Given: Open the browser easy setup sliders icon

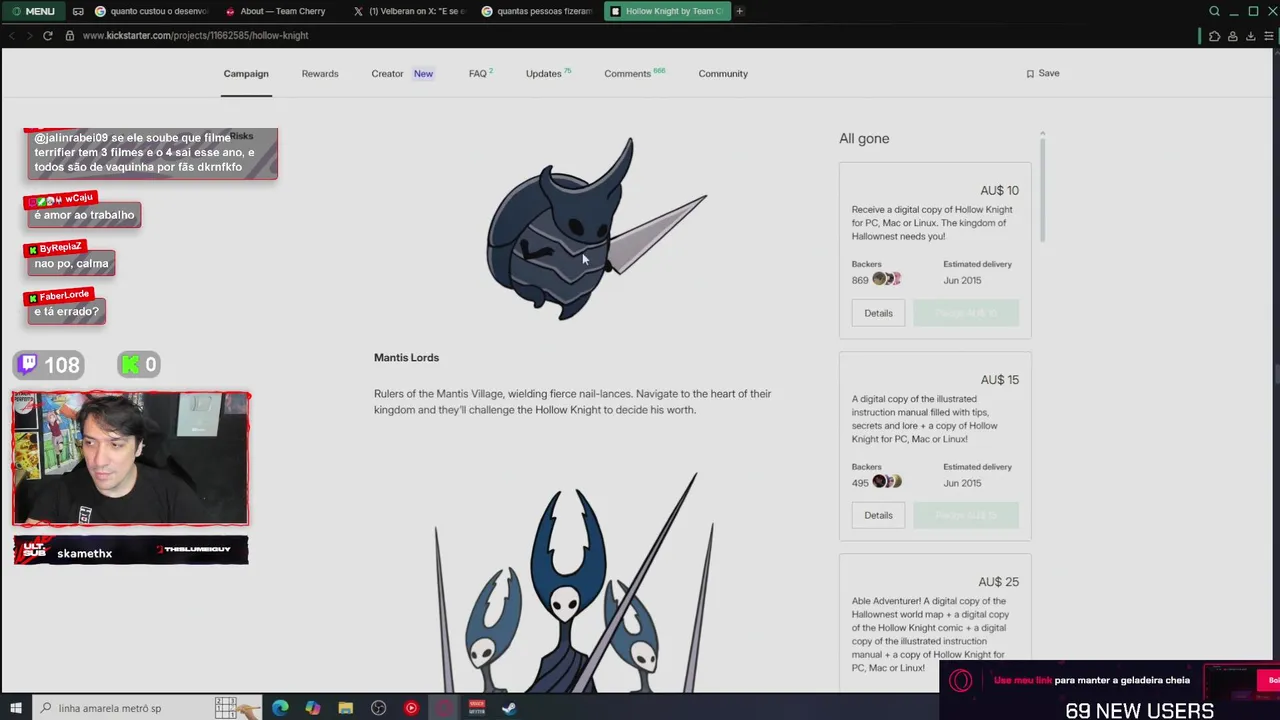Looking at the screenshot, I should pos(1269,36).
